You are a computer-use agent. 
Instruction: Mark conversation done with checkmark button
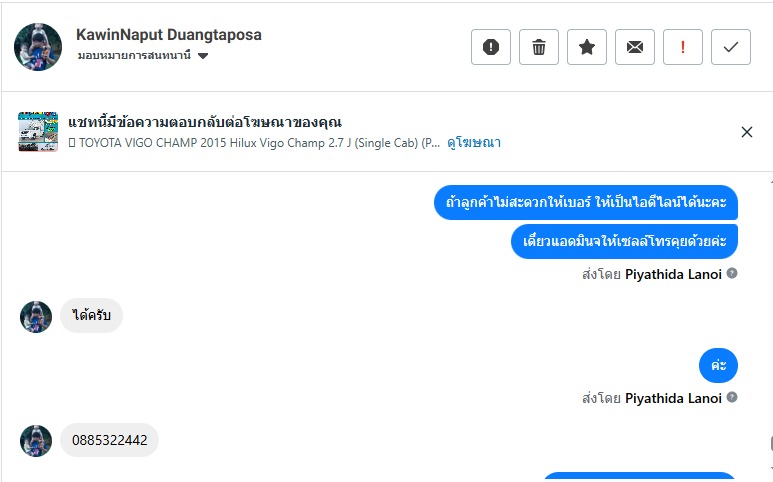coord(731,47)
